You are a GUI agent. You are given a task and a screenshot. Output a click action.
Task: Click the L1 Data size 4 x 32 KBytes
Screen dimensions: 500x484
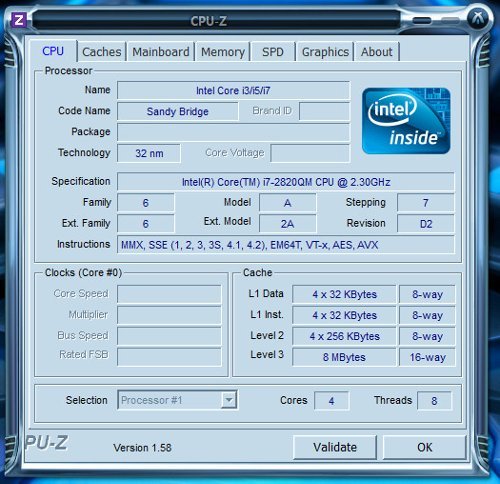[x=344, y=294]
